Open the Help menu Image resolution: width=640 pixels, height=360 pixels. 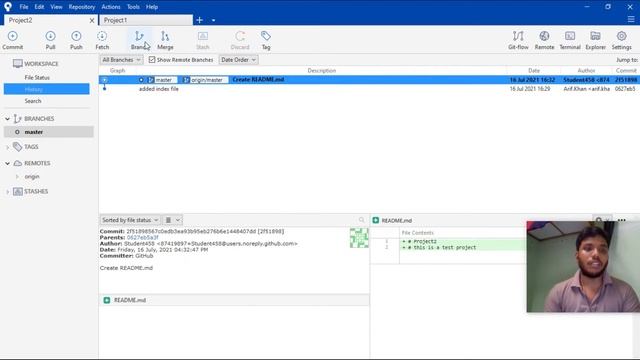[x=152, y=7]
